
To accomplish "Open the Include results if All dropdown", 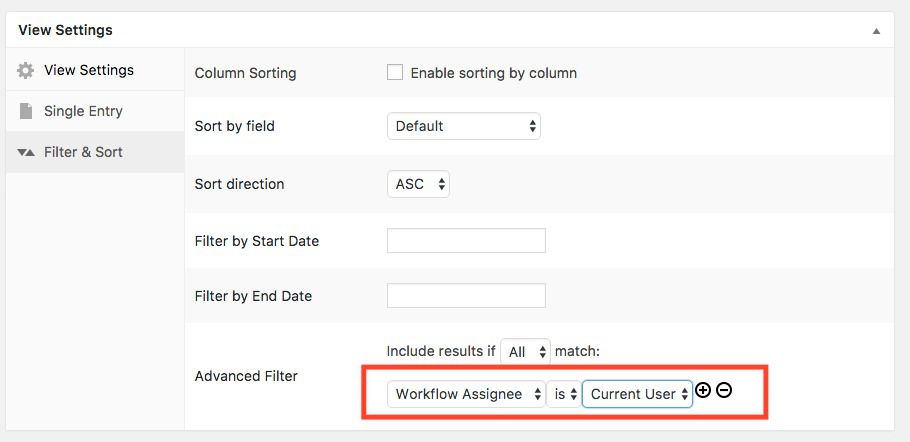I will click(525, 351).
